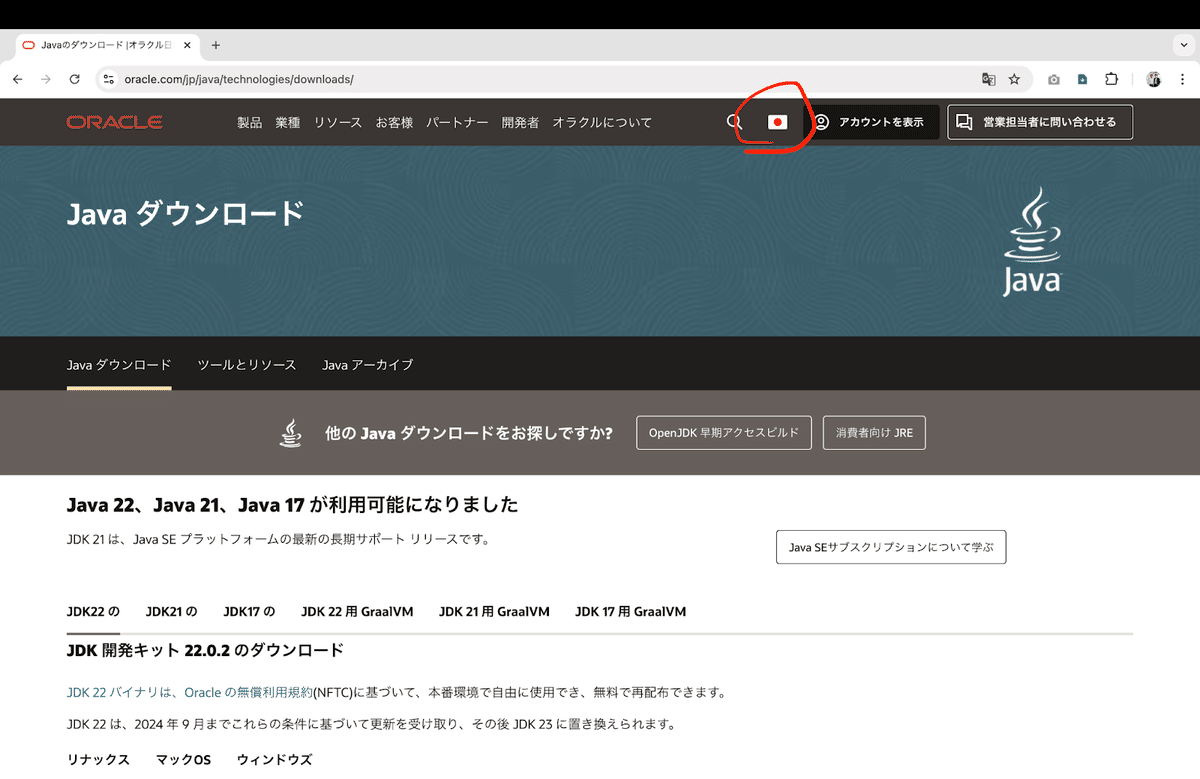Select the リナックス OS tab
The image size is (1200, 779).
tap(98, 760)
